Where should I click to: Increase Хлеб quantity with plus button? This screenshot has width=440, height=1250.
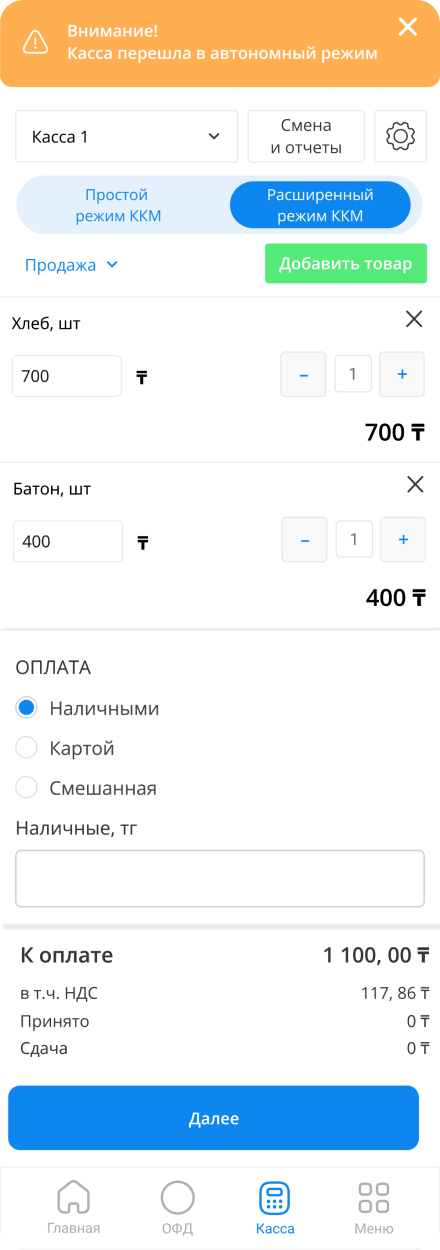(x=403, y=374)
